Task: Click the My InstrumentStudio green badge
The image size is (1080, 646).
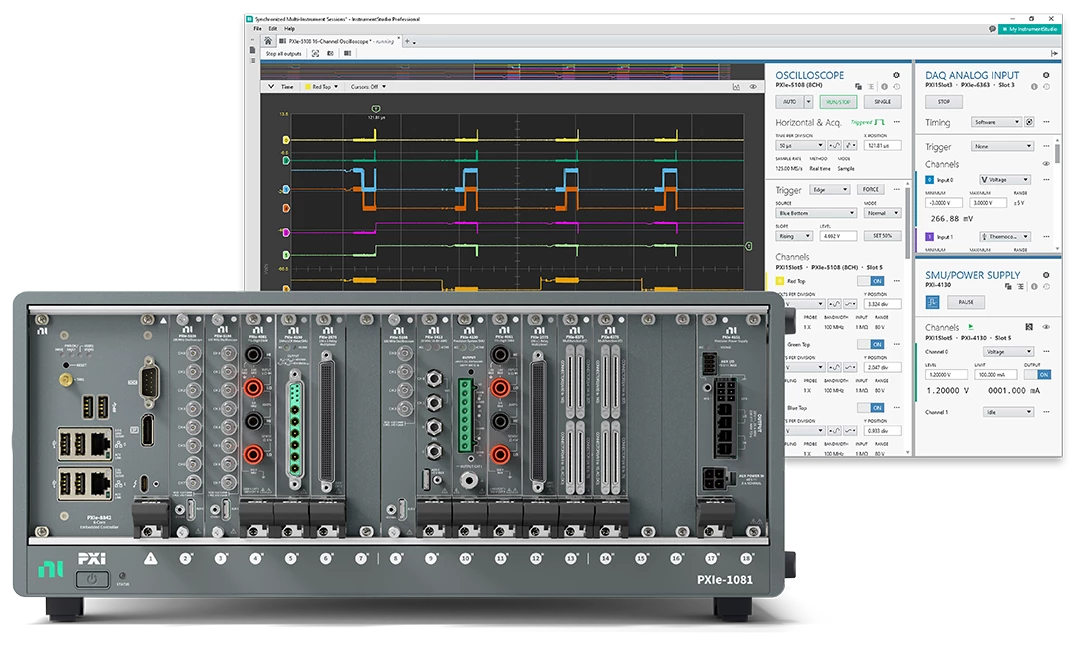Action: coord(1030,29)
